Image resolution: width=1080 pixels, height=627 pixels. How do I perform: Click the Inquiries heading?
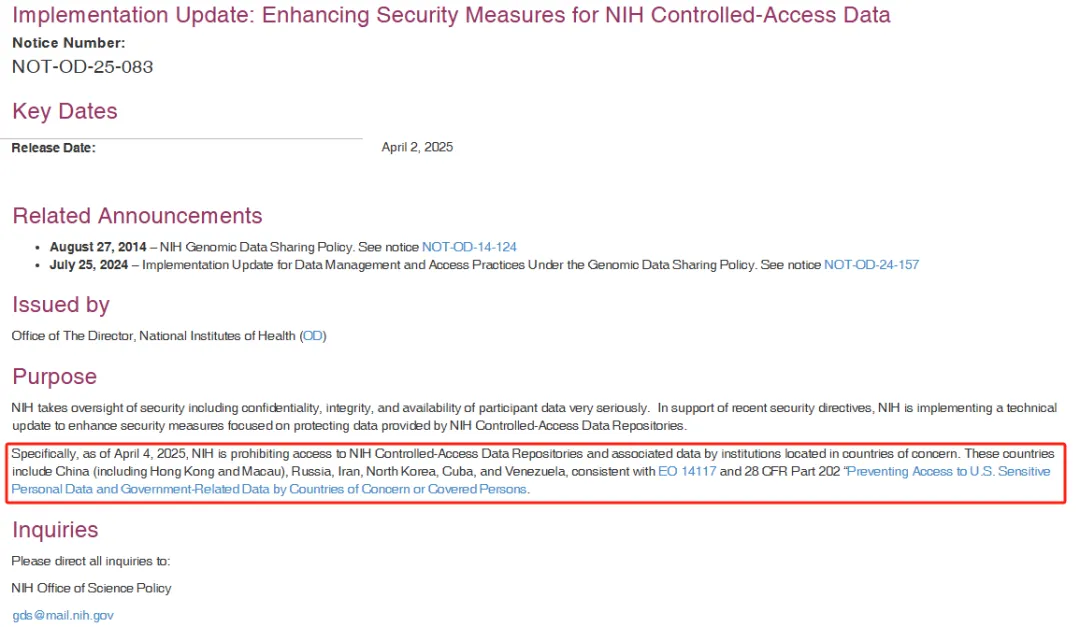(x=55, y=530)
